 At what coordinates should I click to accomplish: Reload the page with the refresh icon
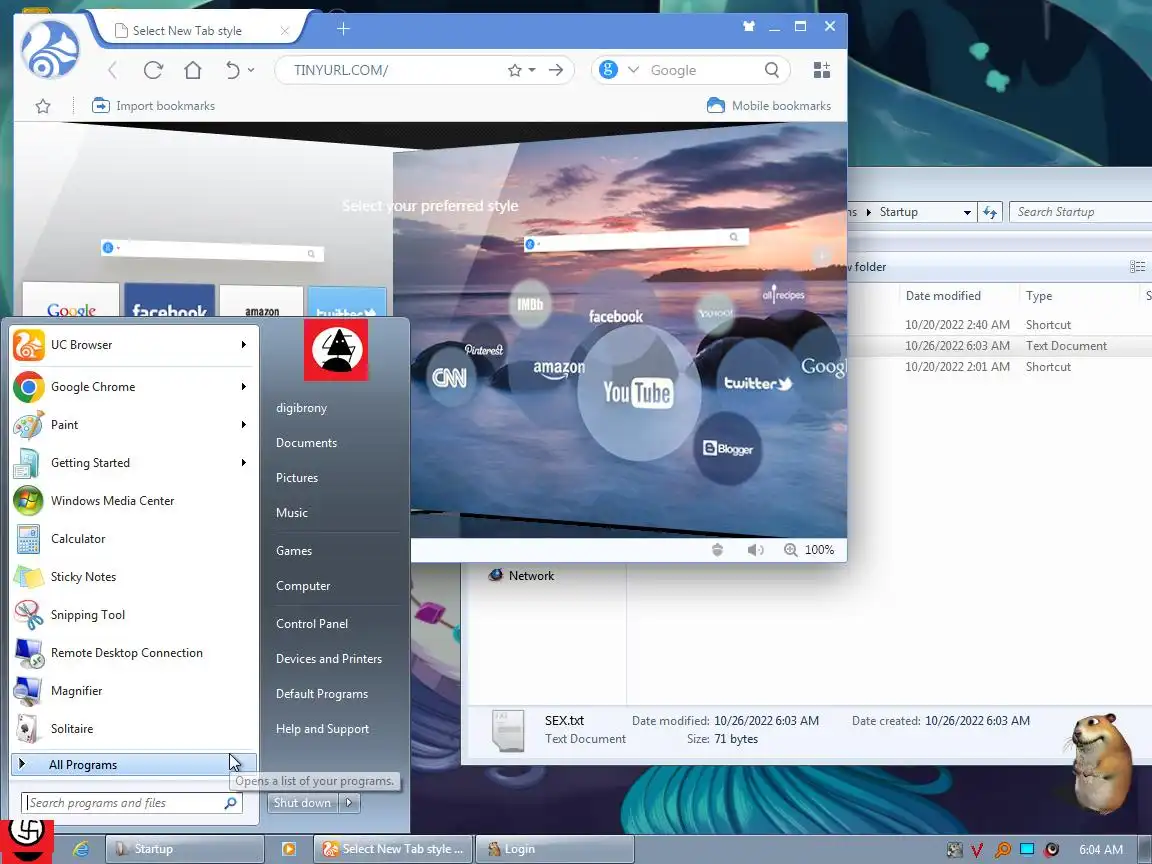click(x=153, y=70)
